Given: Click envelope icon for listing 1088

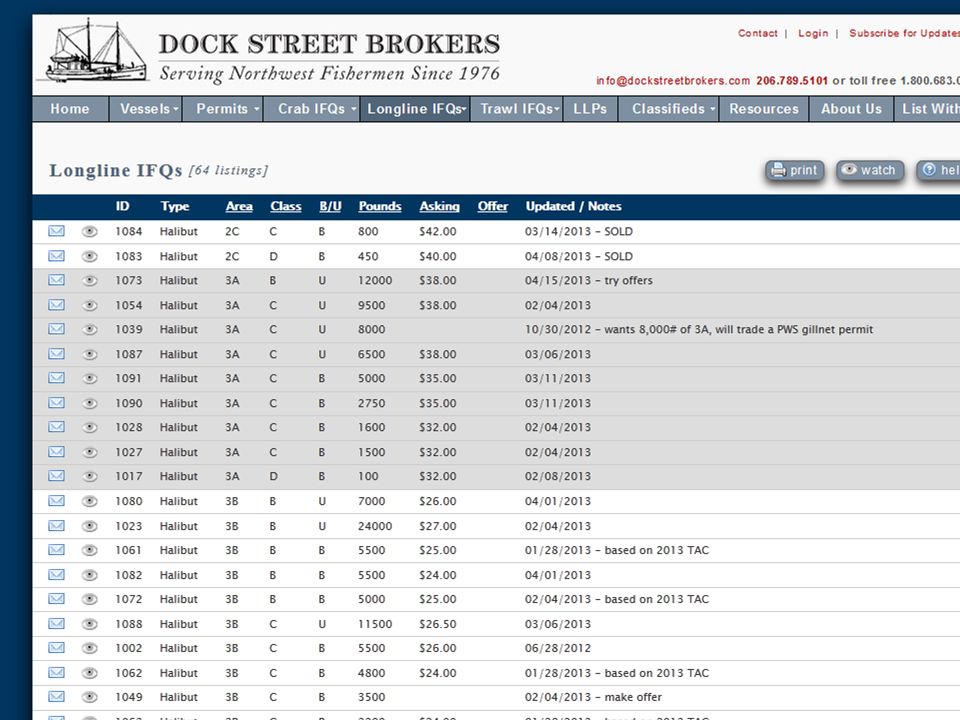Looking at the screenshot, I should (56, 623).
